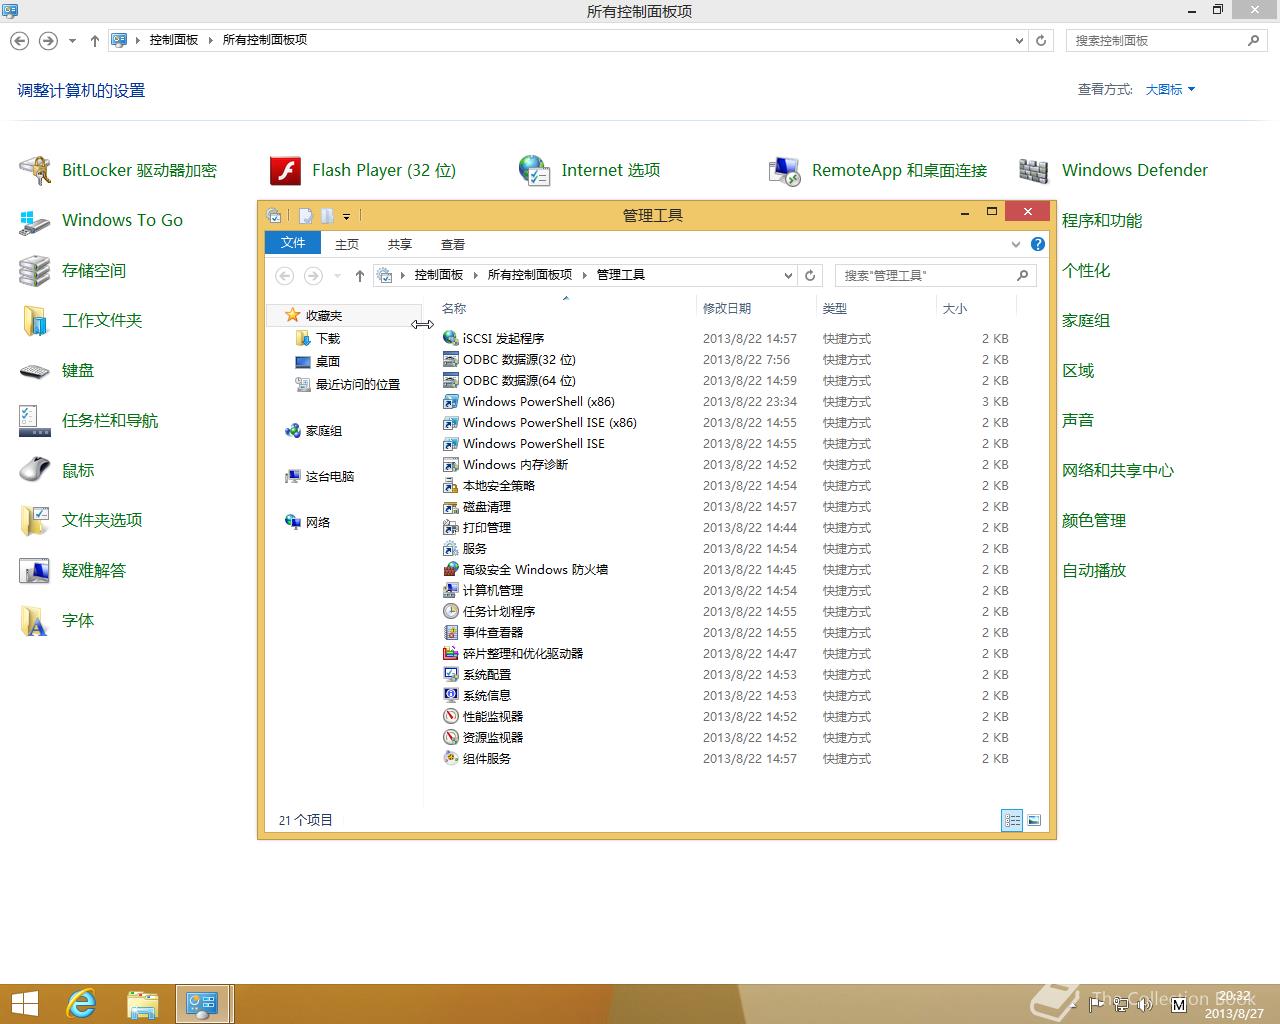Open File Explorer from taskbar
Viewport: 1280px width, 1024px height.
143,1003
